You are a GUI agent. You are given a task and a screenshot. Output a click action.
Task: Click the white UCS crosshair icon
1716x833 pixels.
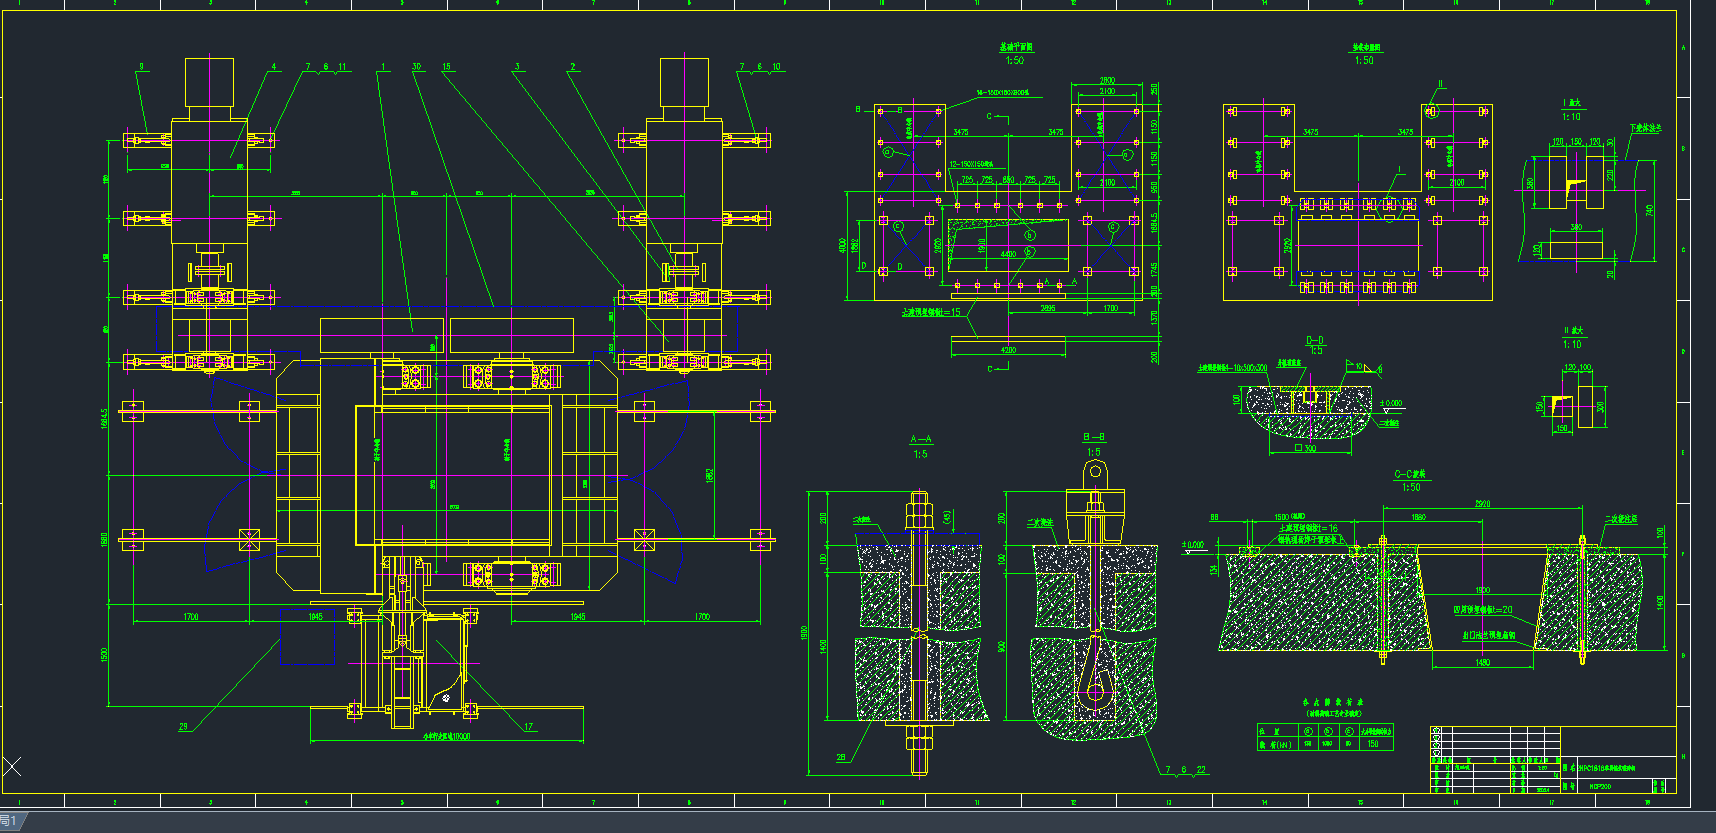point(12,767)
